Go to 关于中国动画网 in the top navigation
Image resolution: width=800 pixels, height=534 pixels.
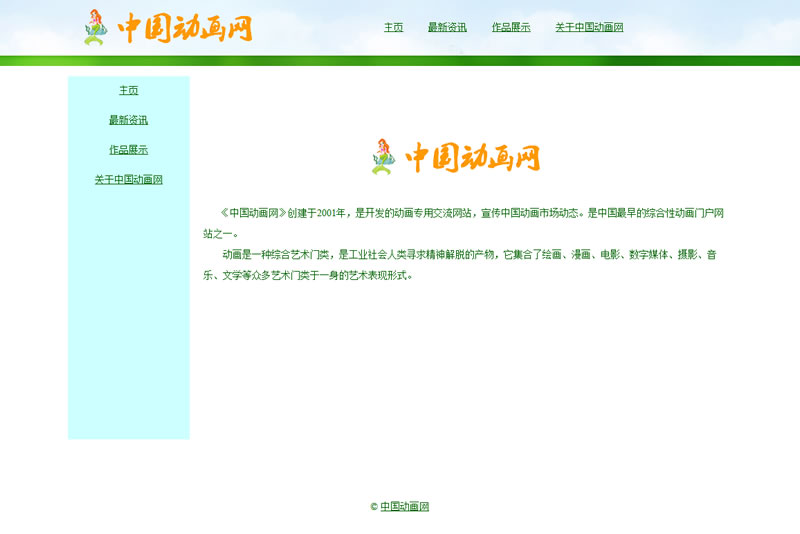coord(589,28)
